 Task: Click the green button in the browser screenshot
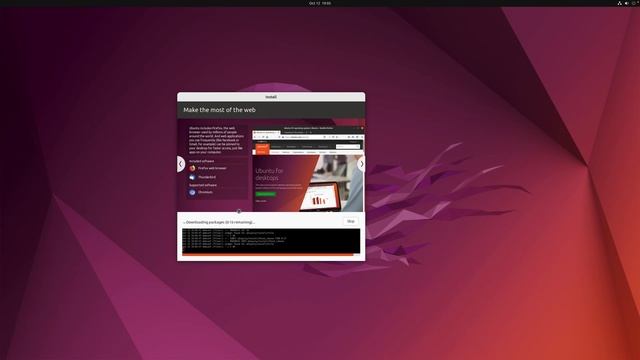coord(265,194)
